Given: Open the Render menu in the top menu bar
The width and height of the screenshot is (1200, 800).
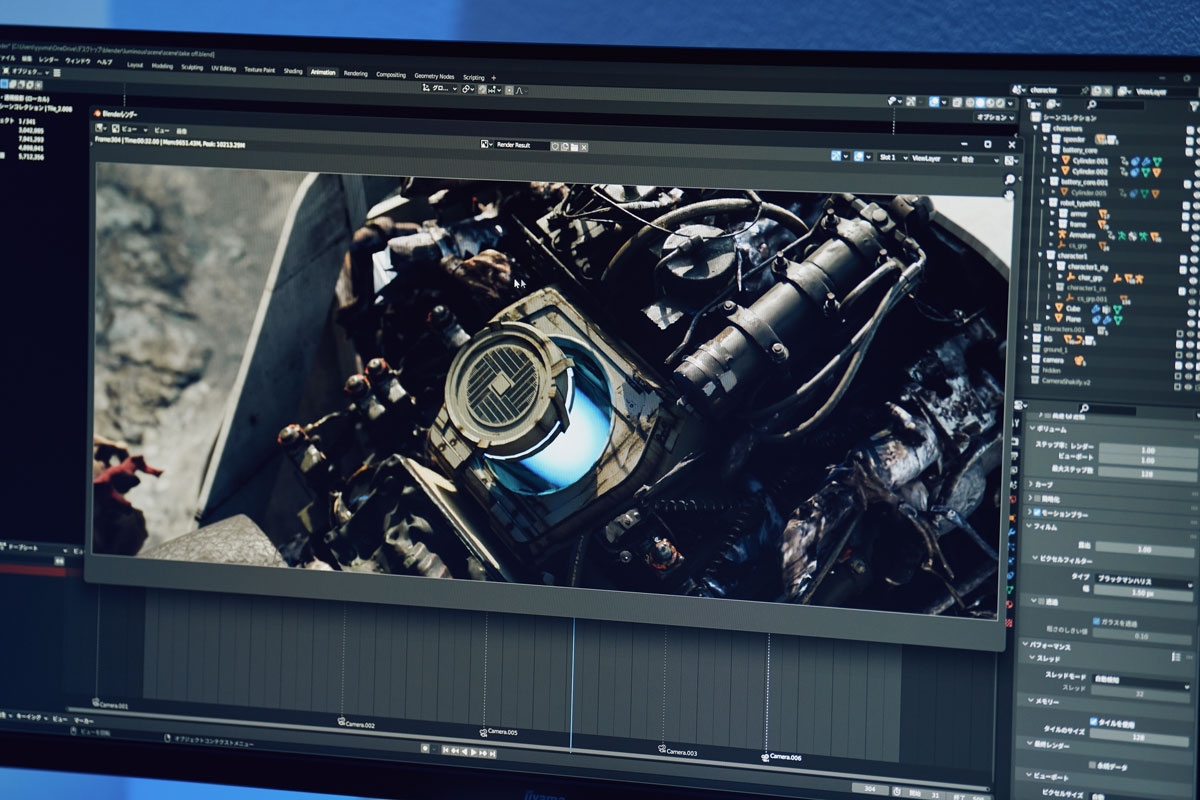Looking at the screenshot, I should pyautogui.click(x=48, y=59).
